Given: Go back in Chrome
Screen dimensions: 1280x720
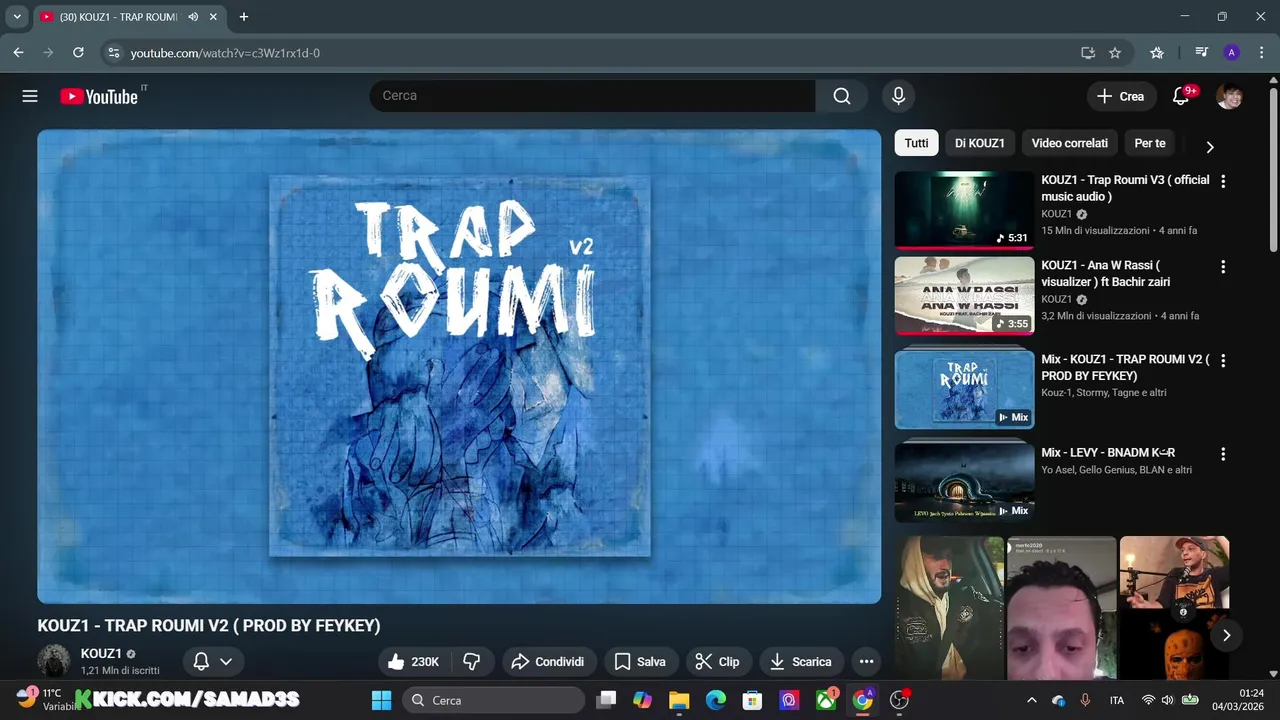Looking at the screenshot, I should [x=18, y=53].
